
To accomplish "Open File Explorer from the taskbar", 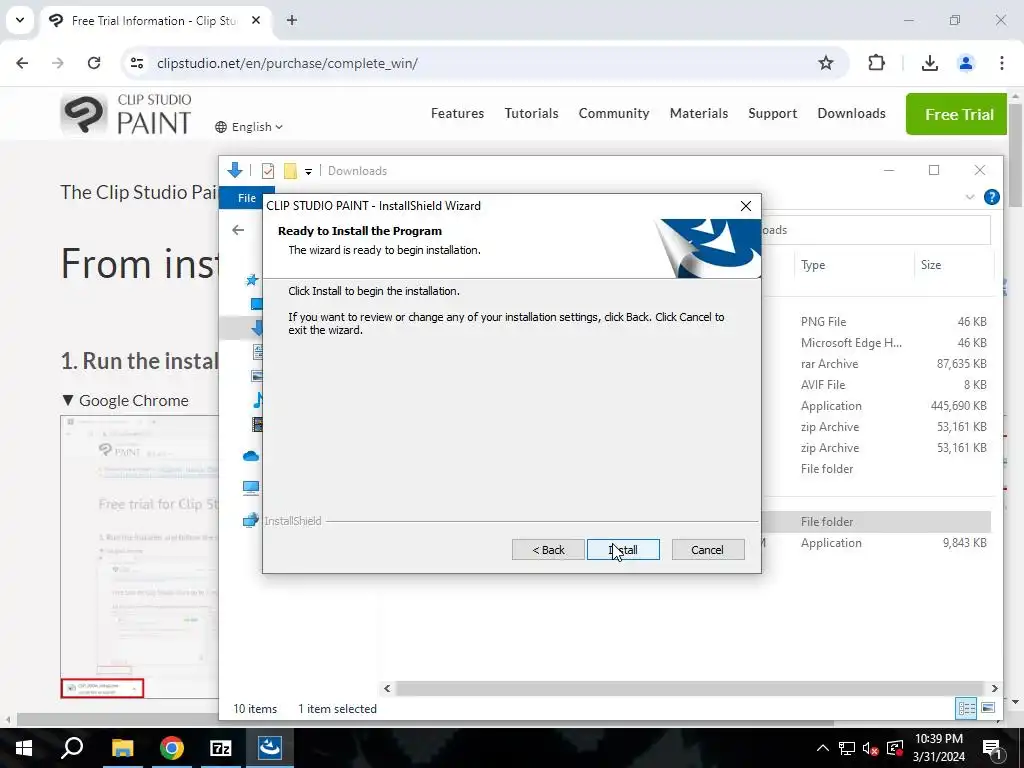I will tap(122, 748).
